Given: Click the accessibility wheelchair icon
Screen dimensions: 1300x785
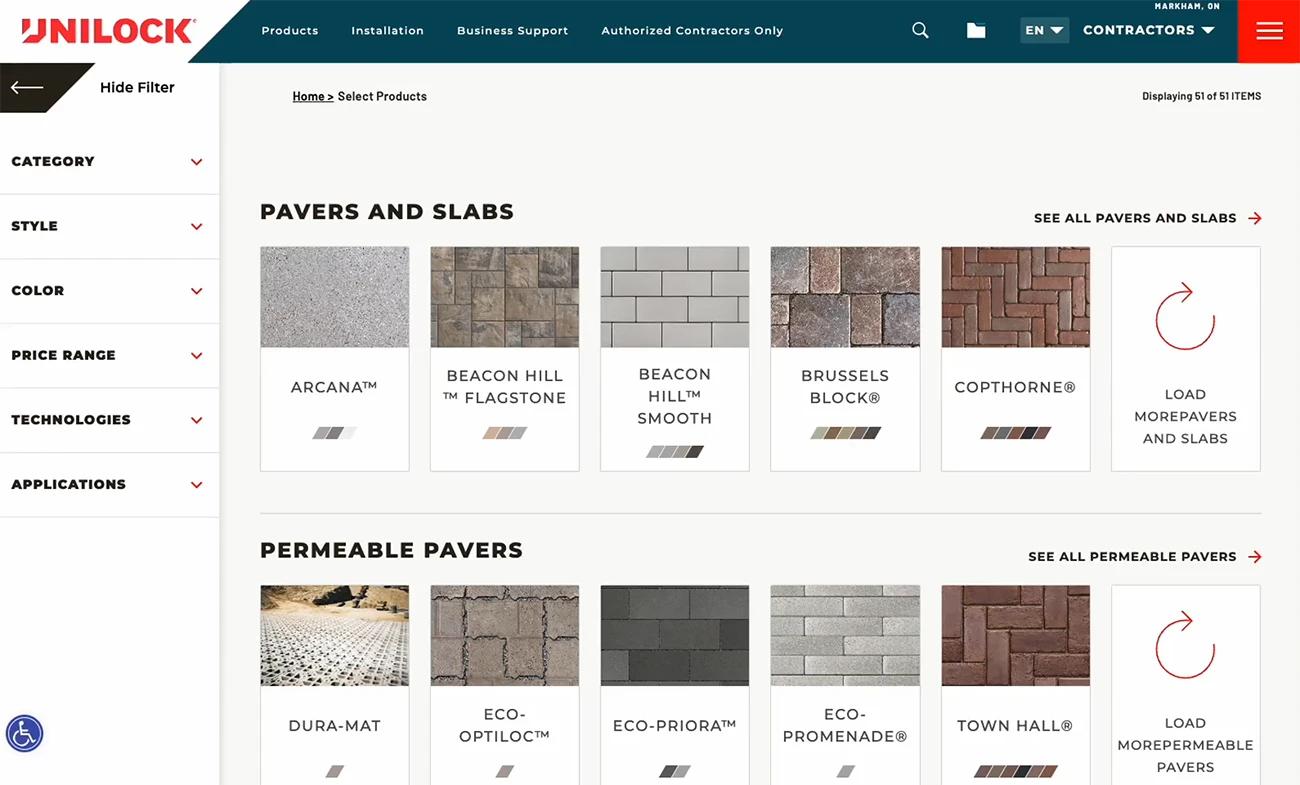Looking at the screenshot, I should tap(25, 734).
